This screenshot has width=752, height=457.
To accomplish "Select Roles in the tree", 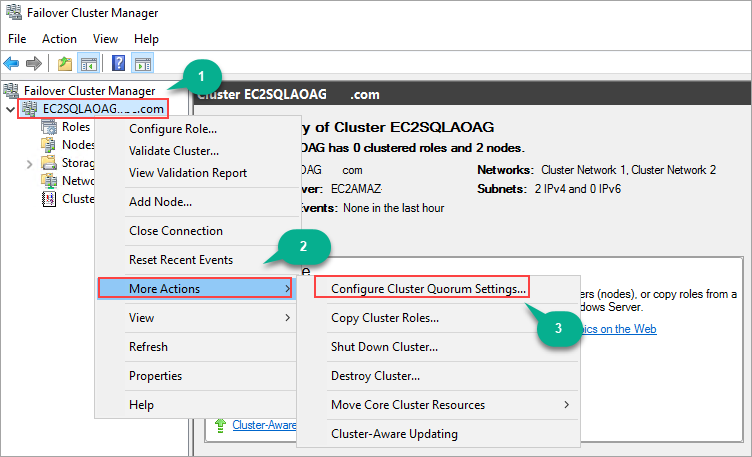I will (x=76, y=127).
